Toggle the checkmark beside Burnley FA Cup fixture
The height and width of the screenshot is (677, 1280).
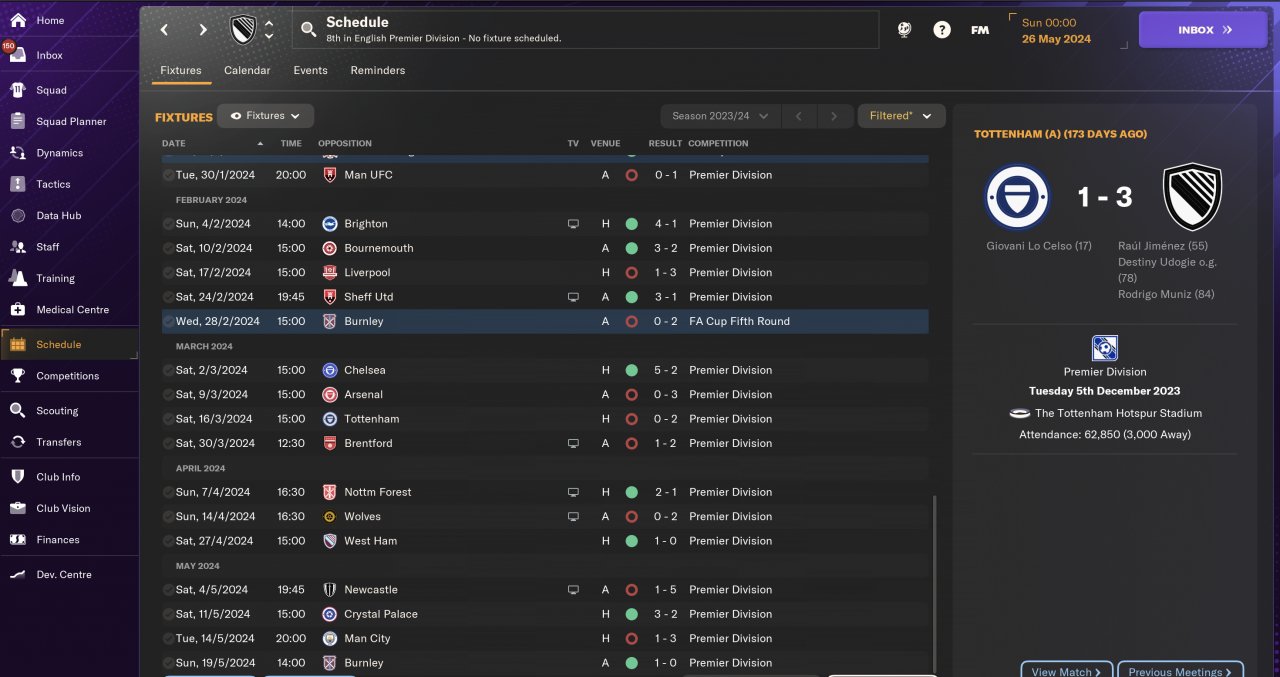tap(168, 322)
